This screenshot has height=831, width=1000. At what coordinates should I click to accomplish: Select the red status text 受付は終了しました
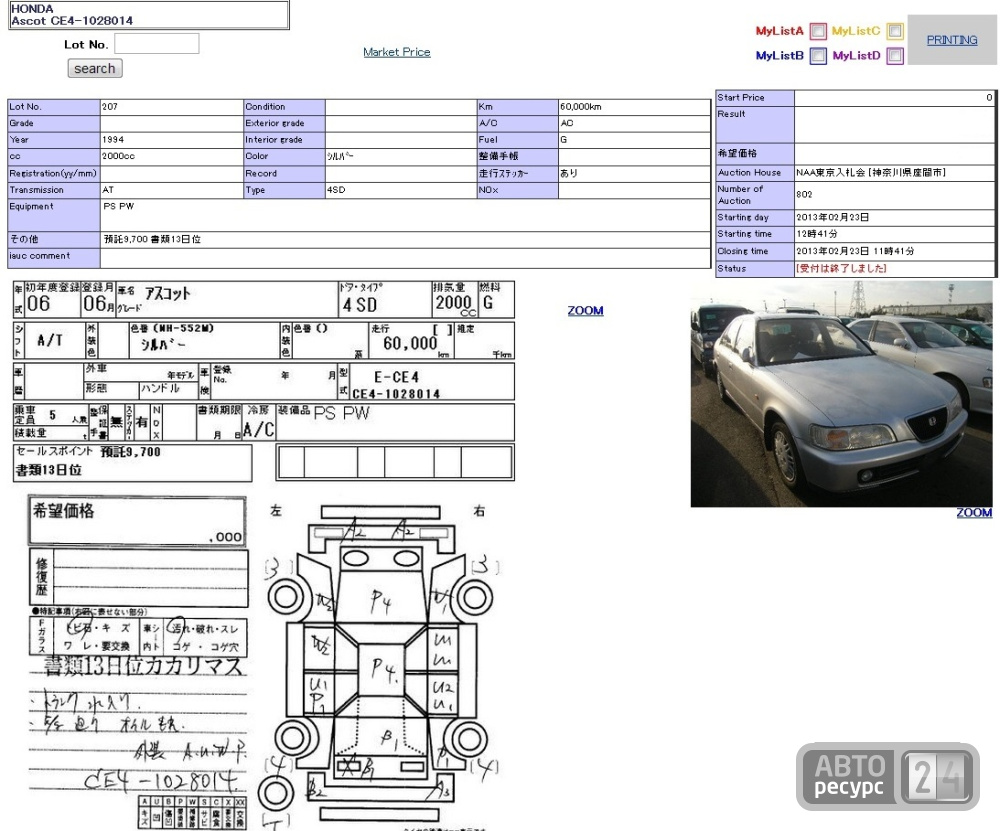[x=841, y=268]
